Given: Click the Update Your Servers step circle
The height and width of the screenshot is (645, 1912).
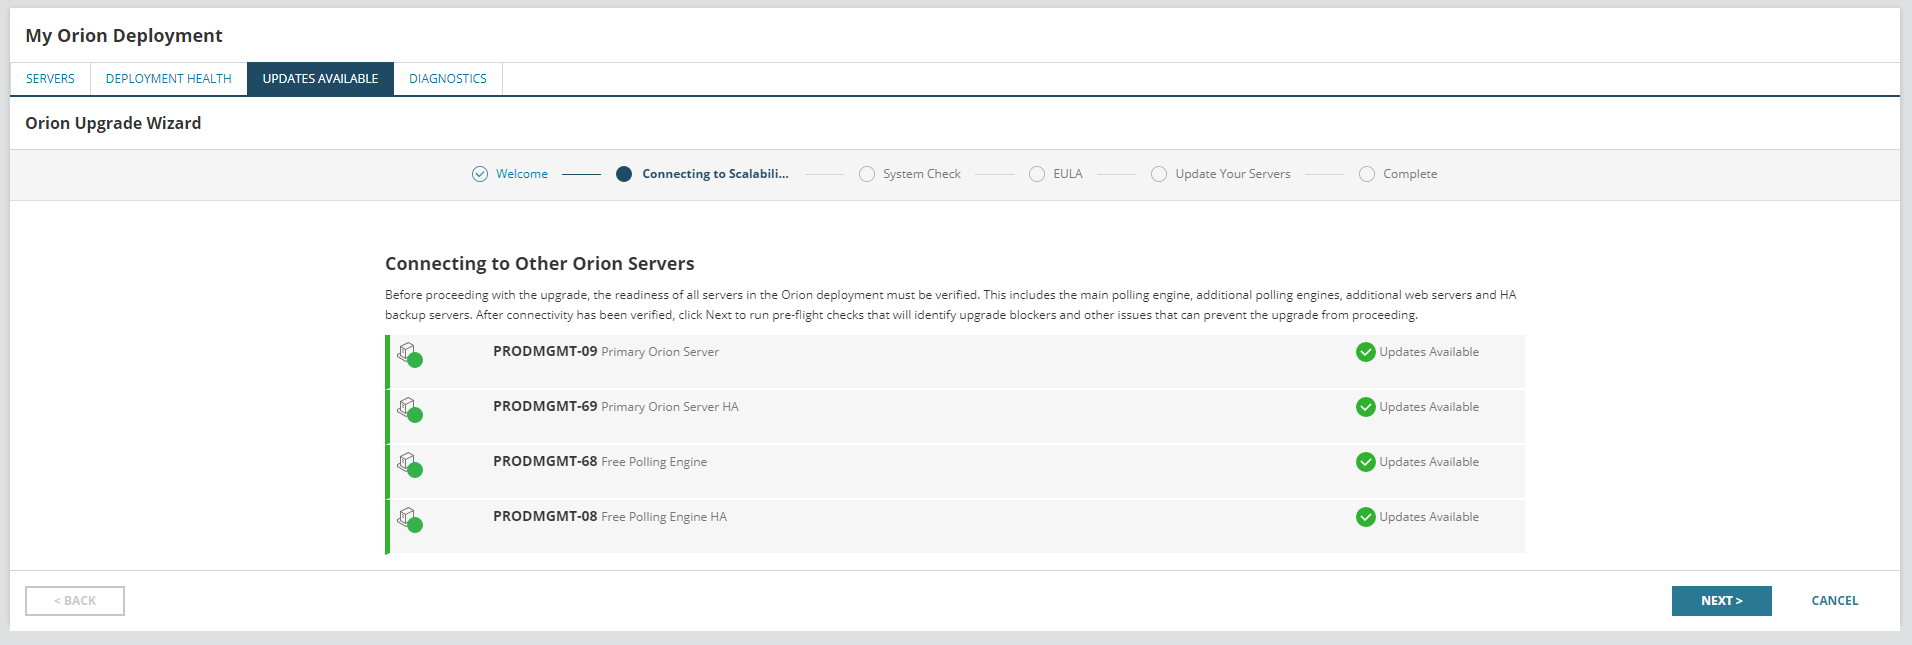Looking at the screenshot, I should 1159,174.
